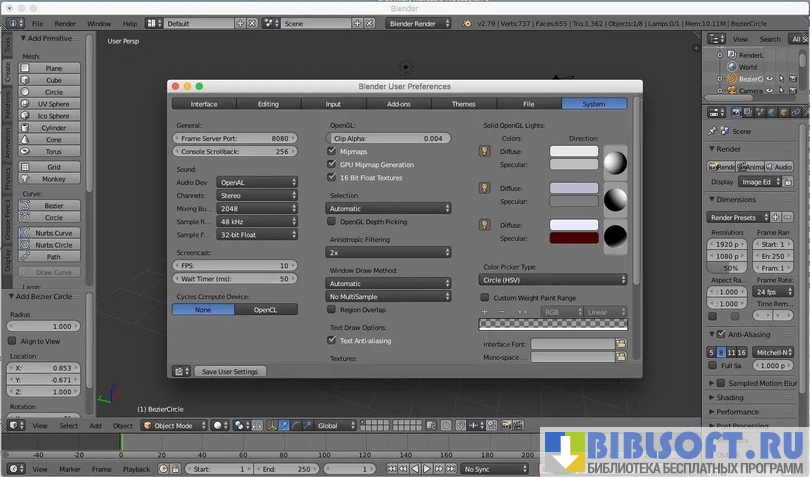This screenshot has width=810, height=477.
Task: Open the Color Picker Type dropdown
Action: 553,280
